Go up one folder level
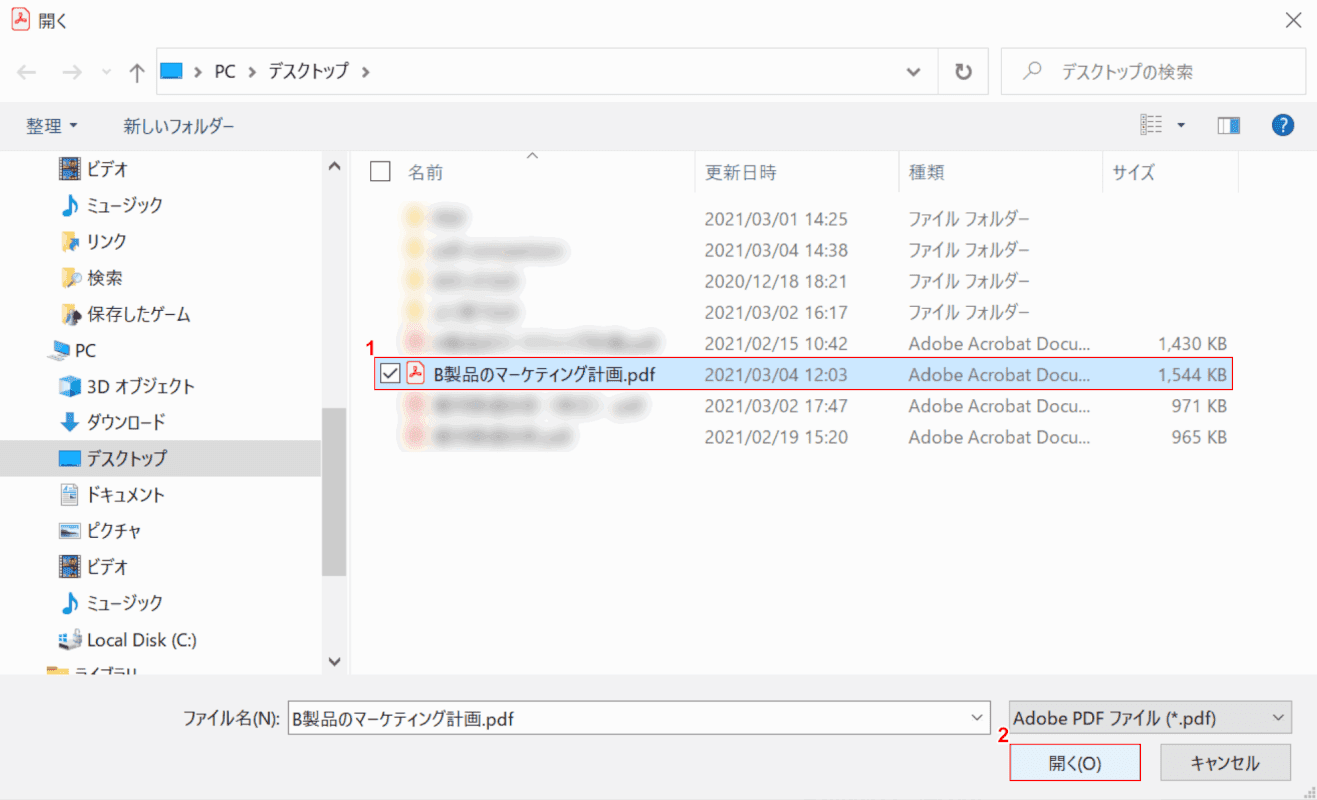 point(137,72)
